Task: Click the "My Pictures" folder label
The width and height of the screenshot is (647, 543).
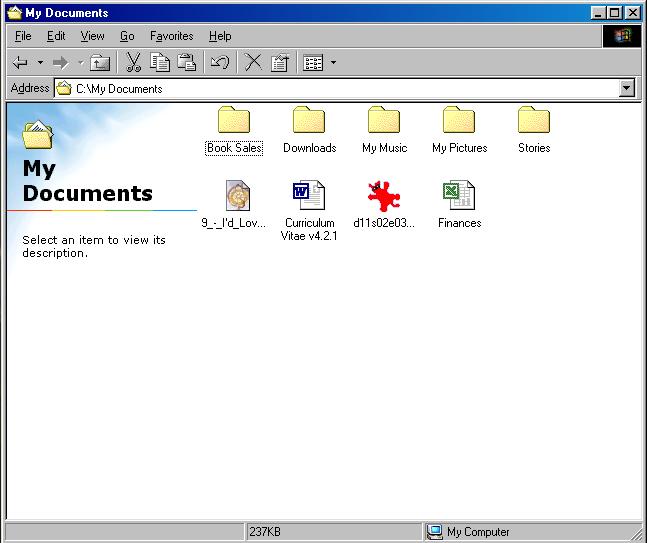Action: click(460, 148)
